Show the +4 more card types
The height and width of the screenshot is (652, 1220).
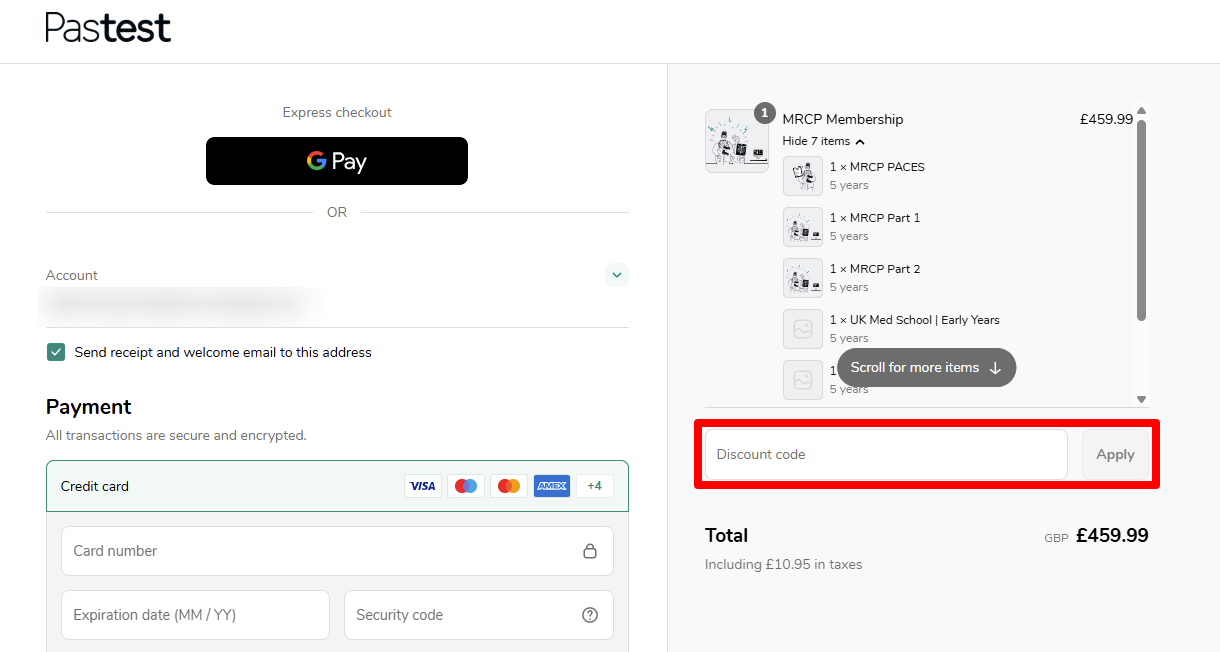595,486
